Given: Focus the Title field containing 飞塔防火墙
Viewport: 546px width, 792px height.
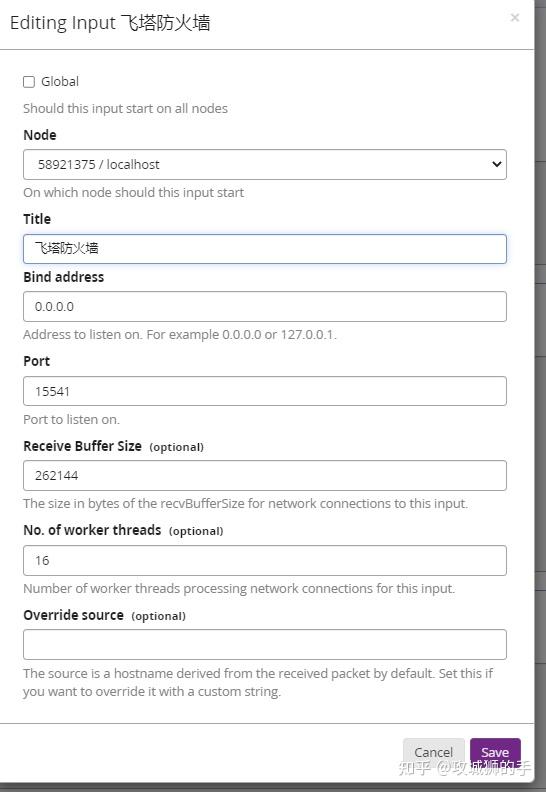Looking at the screenshot, I should [265, 249].
